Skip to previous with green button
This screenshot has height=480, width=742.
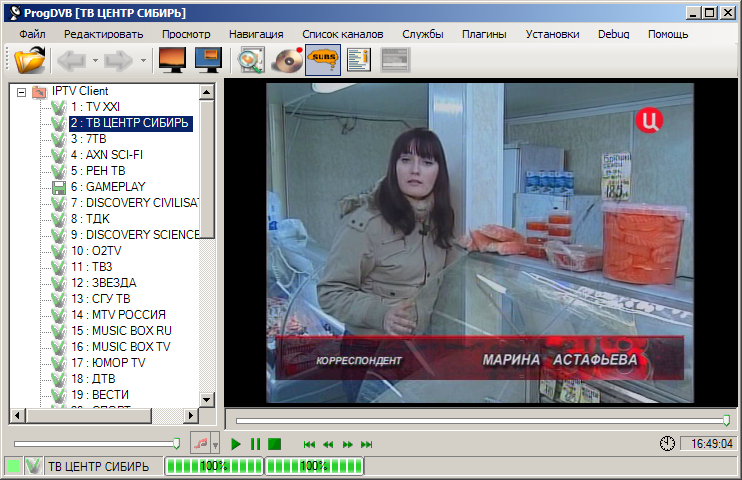click(x=309, y=444)
